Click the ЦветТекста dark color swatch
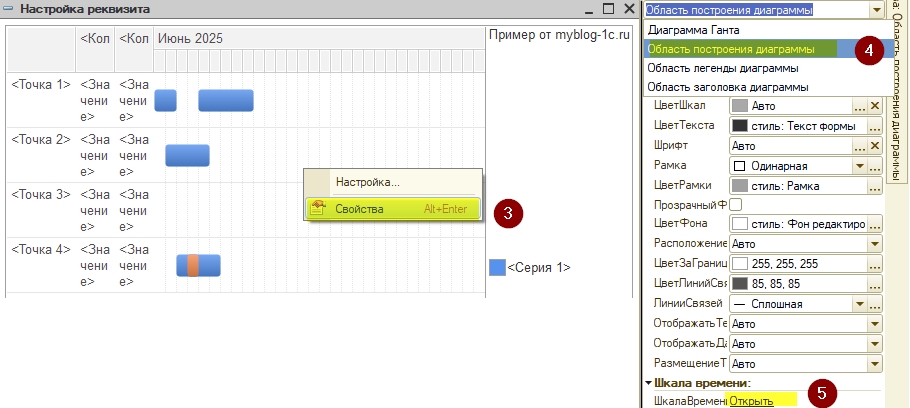 point(739,126)
